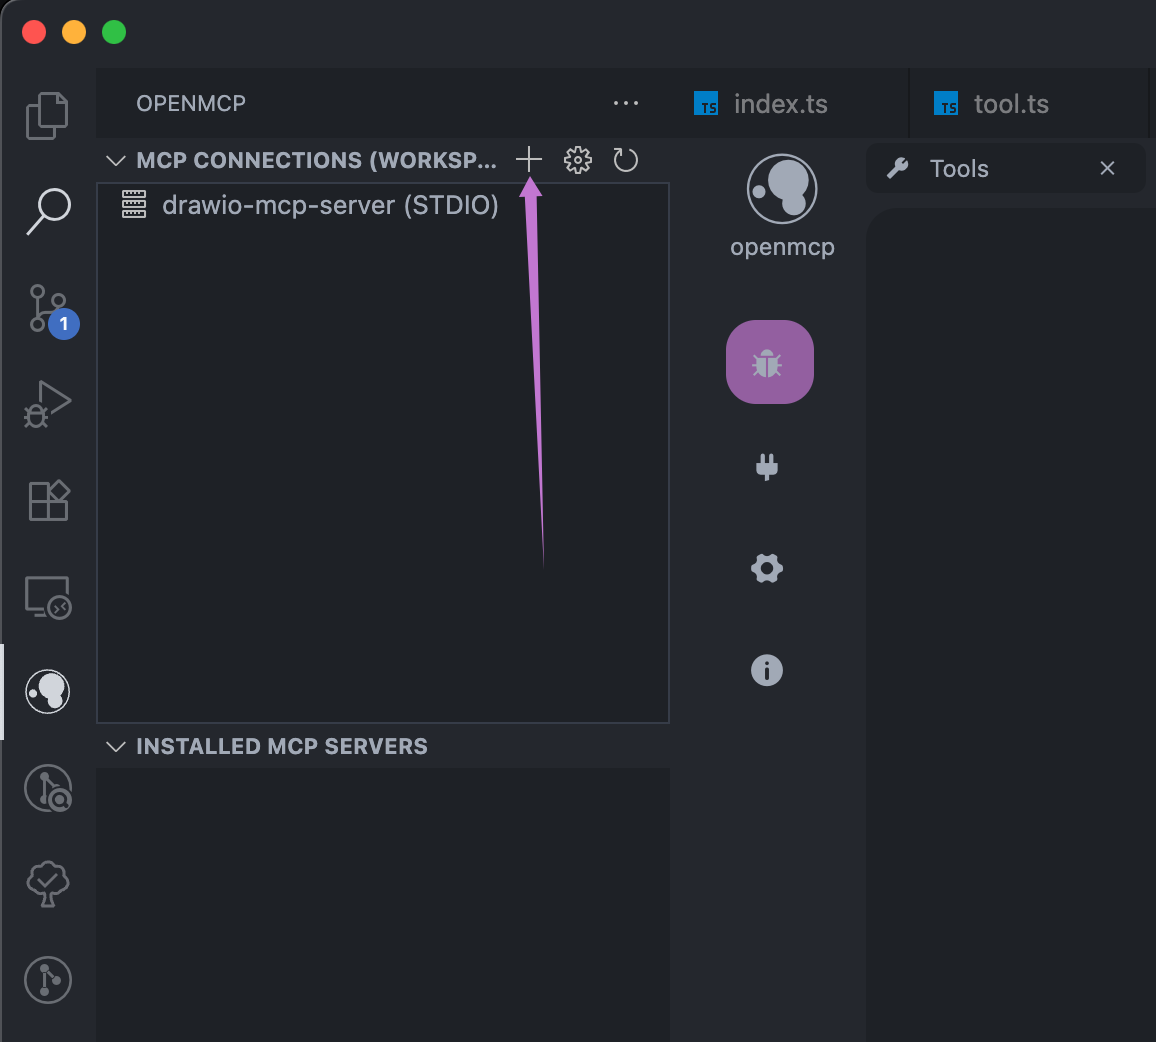Open the Remote Explorer view
The height and width of the screenshot is (1042, 1156).
48,597
